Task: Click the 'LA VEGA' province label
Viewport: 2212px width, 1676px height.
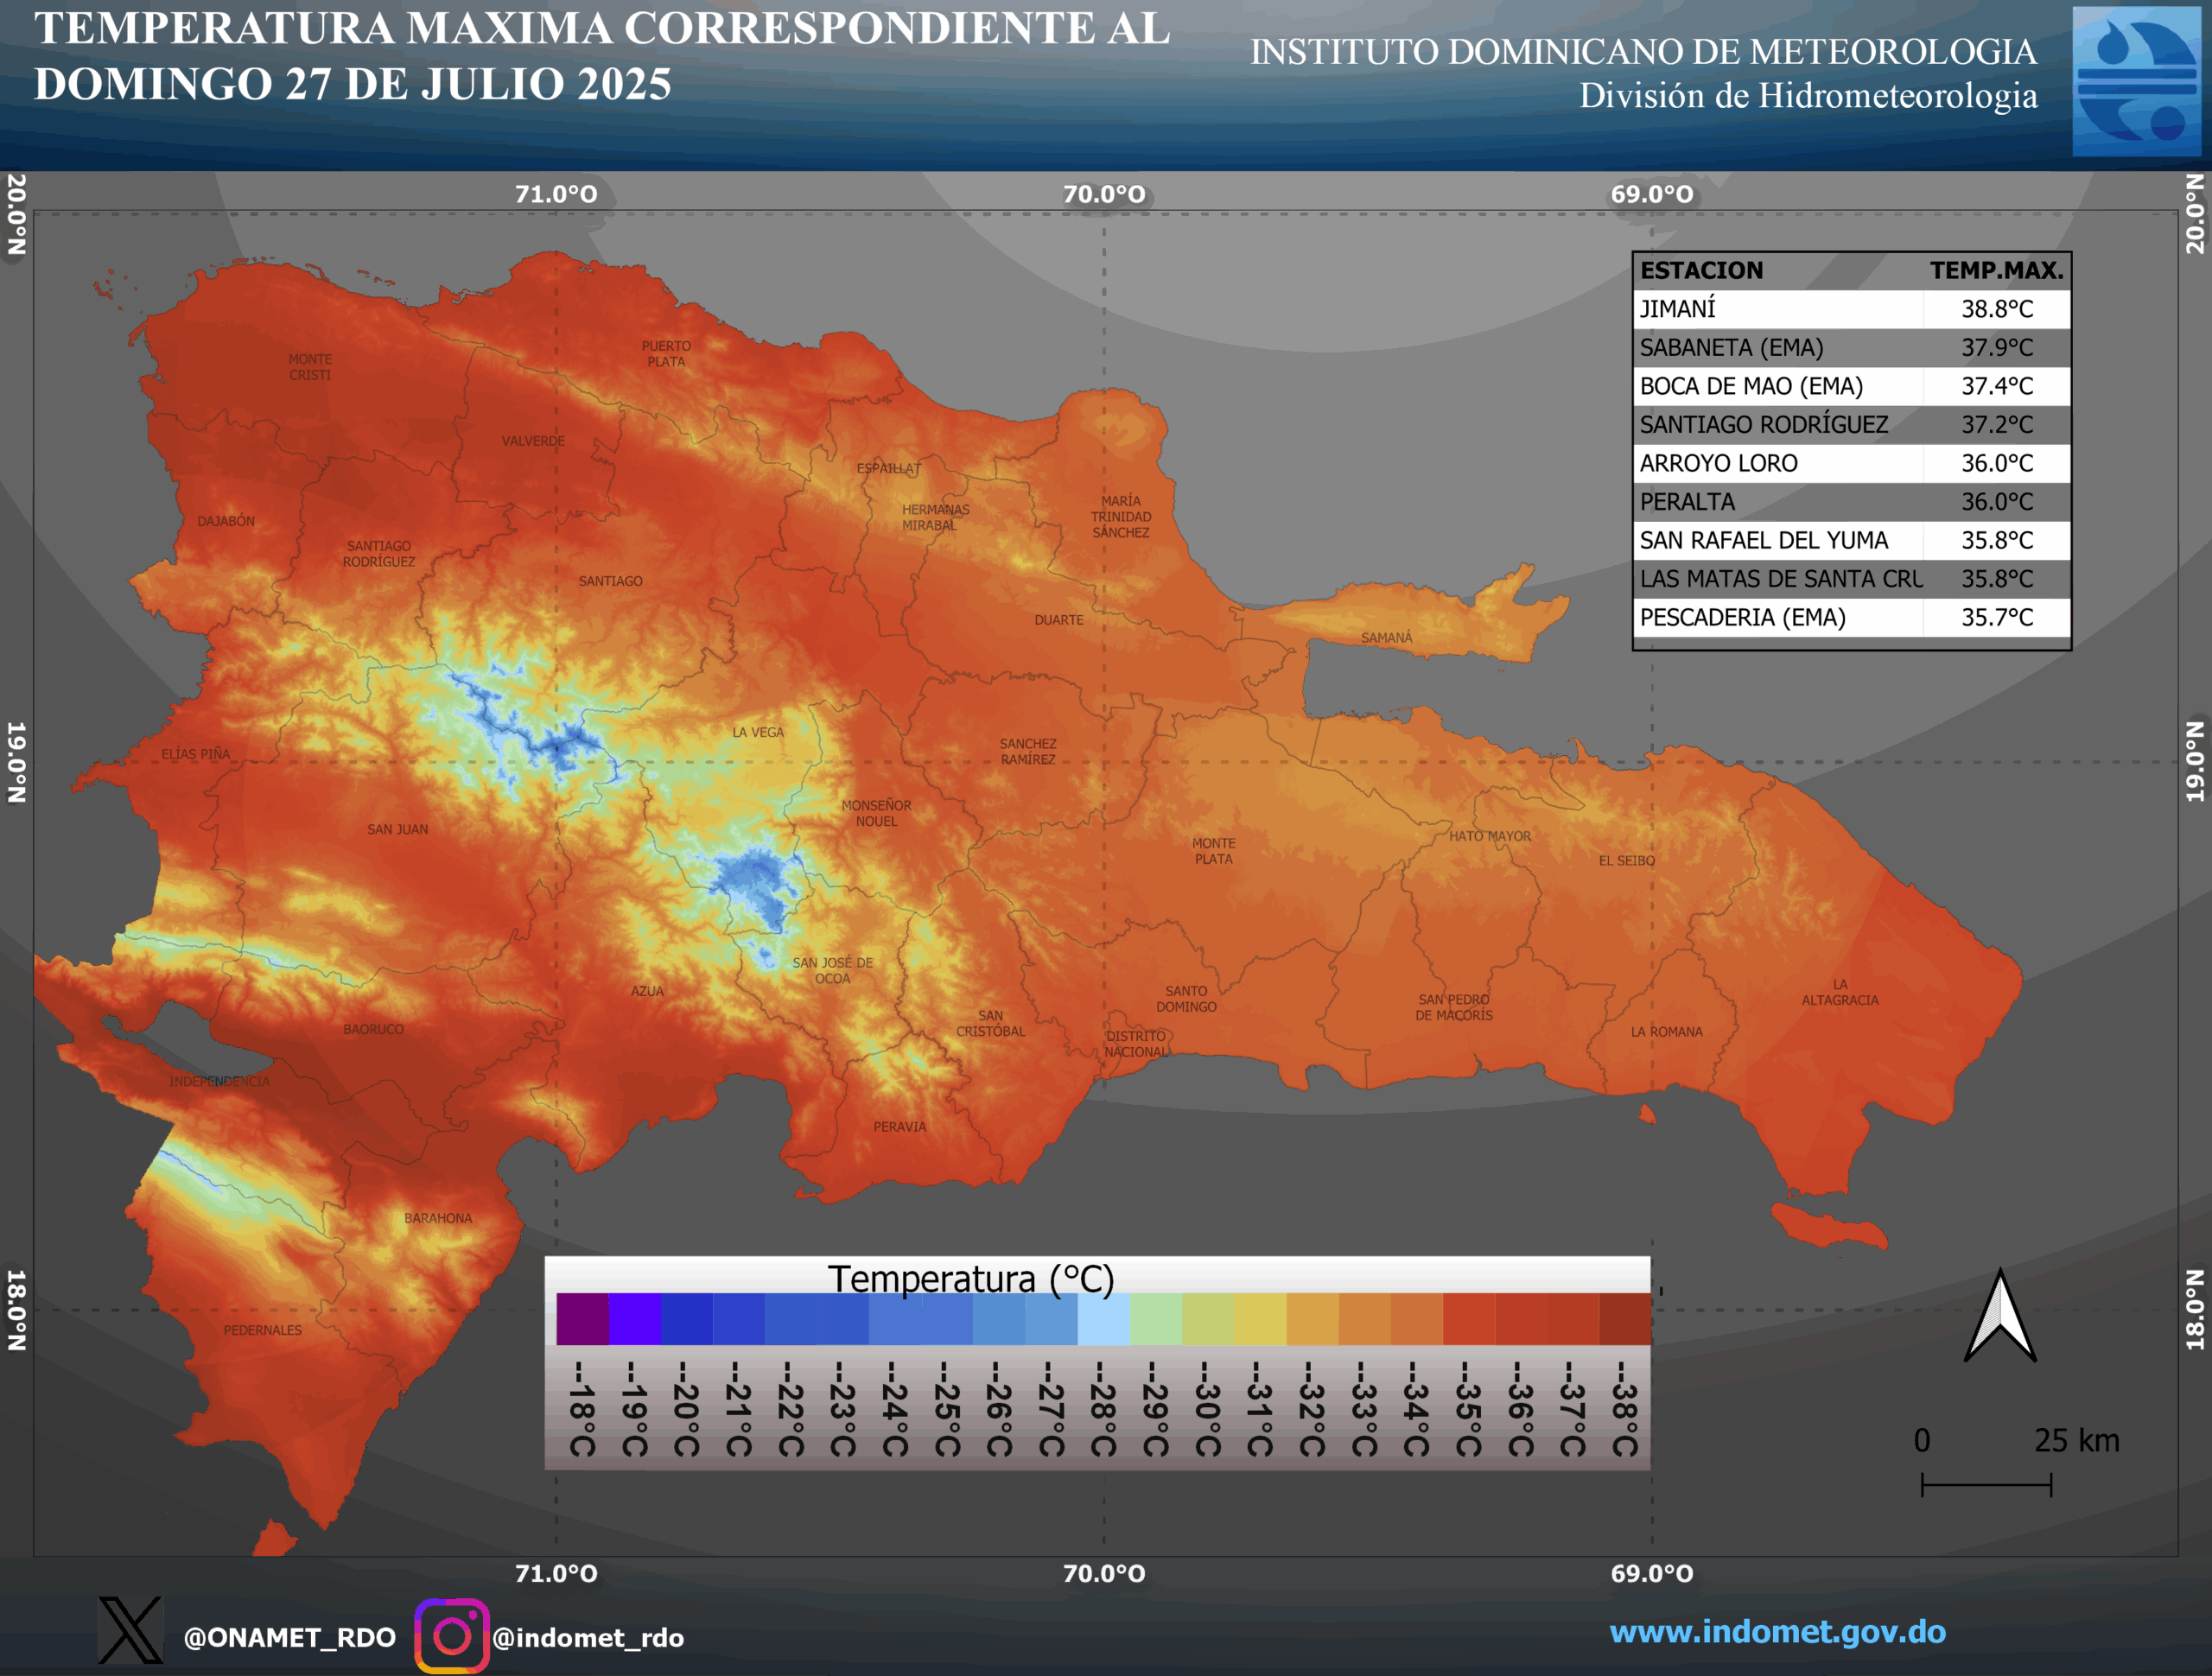Action: pos(758,732)
